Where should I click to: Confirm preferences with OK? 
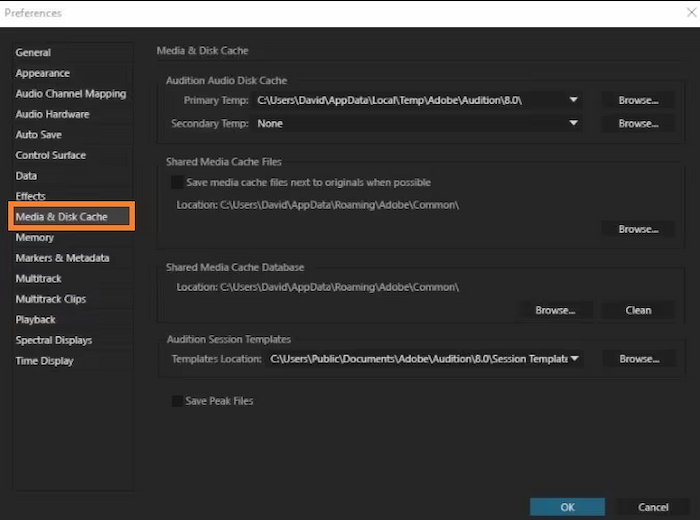[x=567, y=507]
